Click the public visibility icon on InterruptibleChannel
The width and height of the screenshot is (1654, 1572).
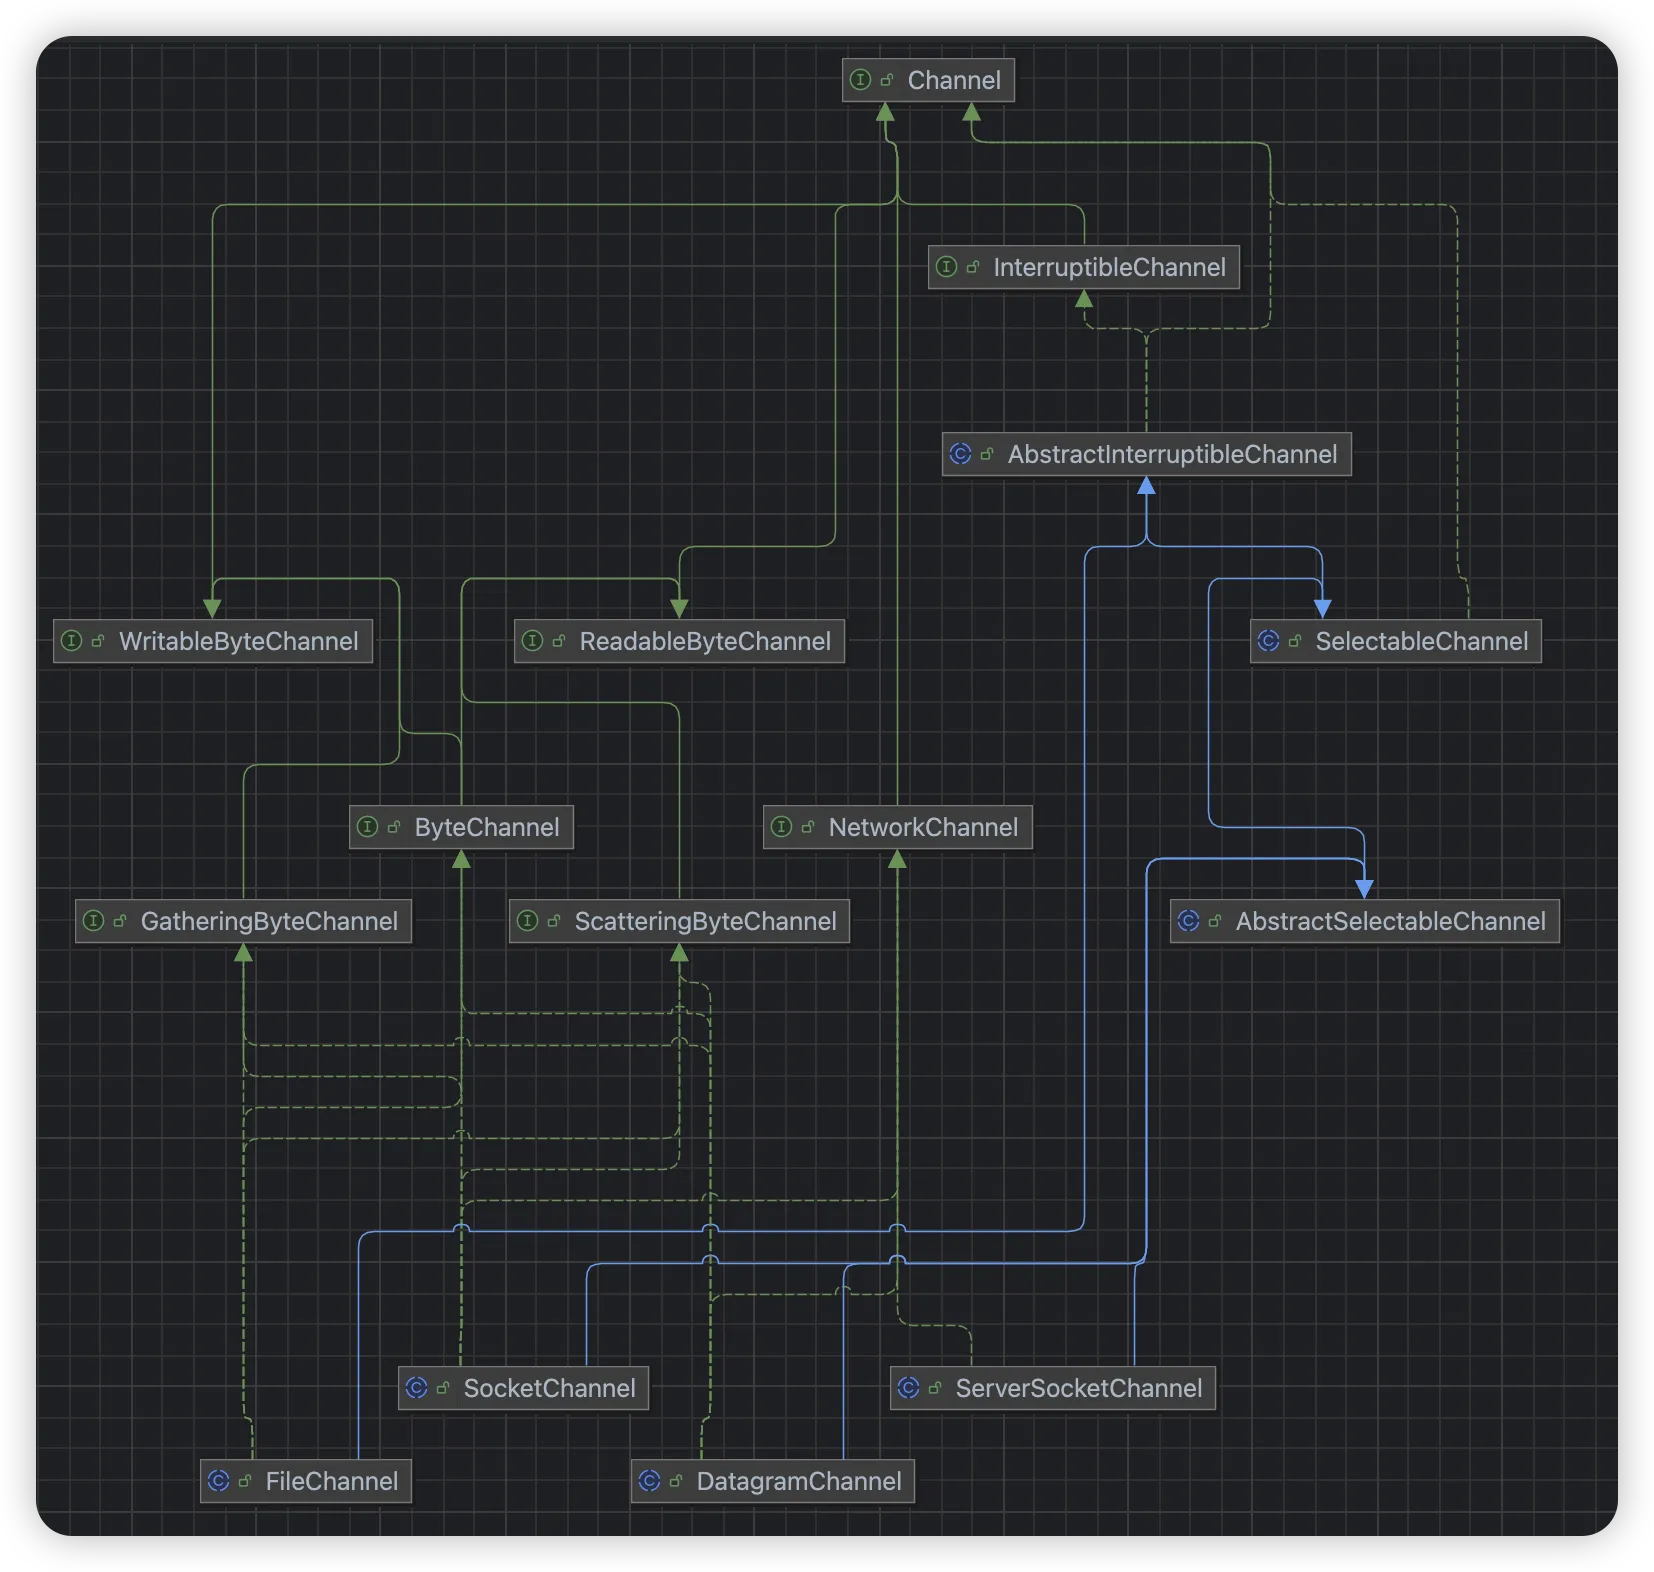click(x=973, y=267)
